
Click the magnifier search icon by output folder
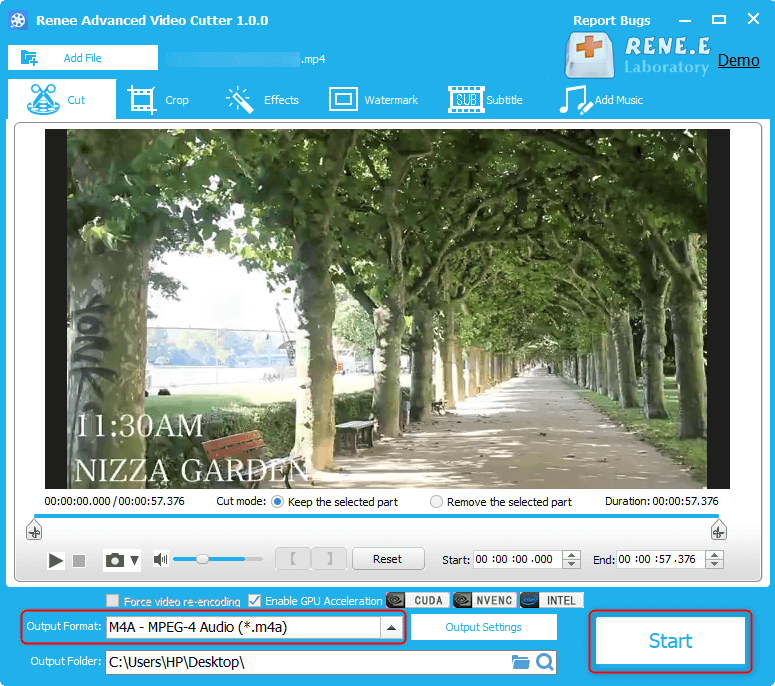pyautogui.click(x=544, y=662)
